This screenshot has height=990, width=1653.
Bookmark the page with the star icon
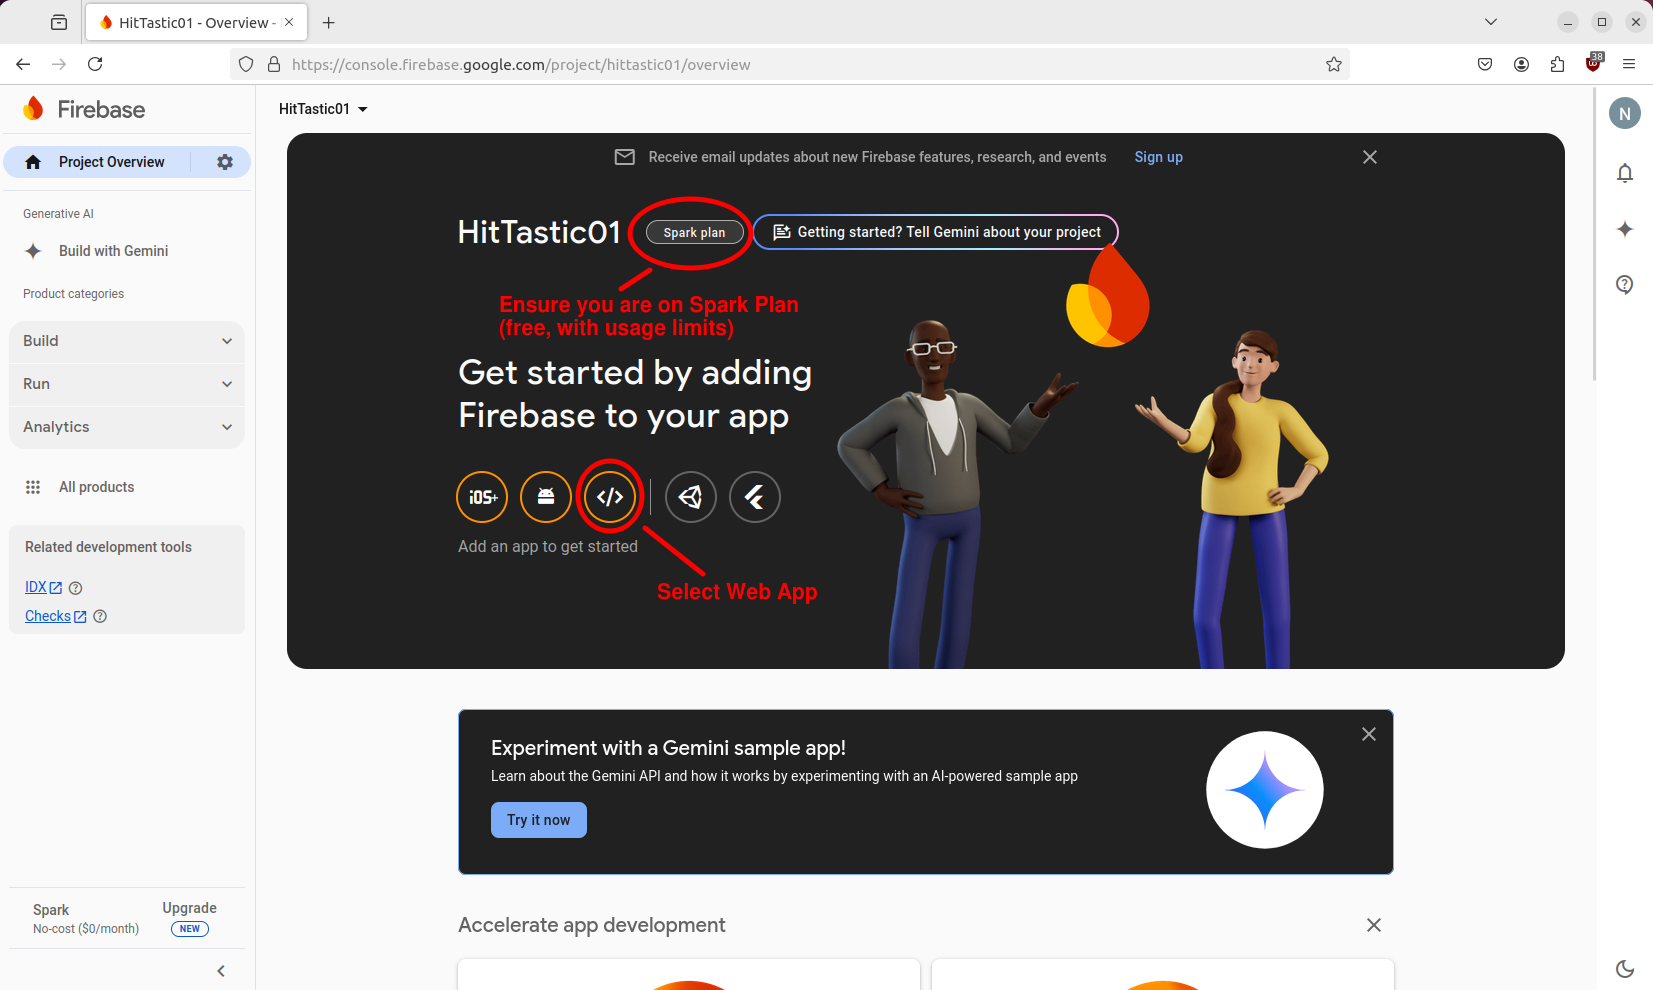click(1333, 64)
